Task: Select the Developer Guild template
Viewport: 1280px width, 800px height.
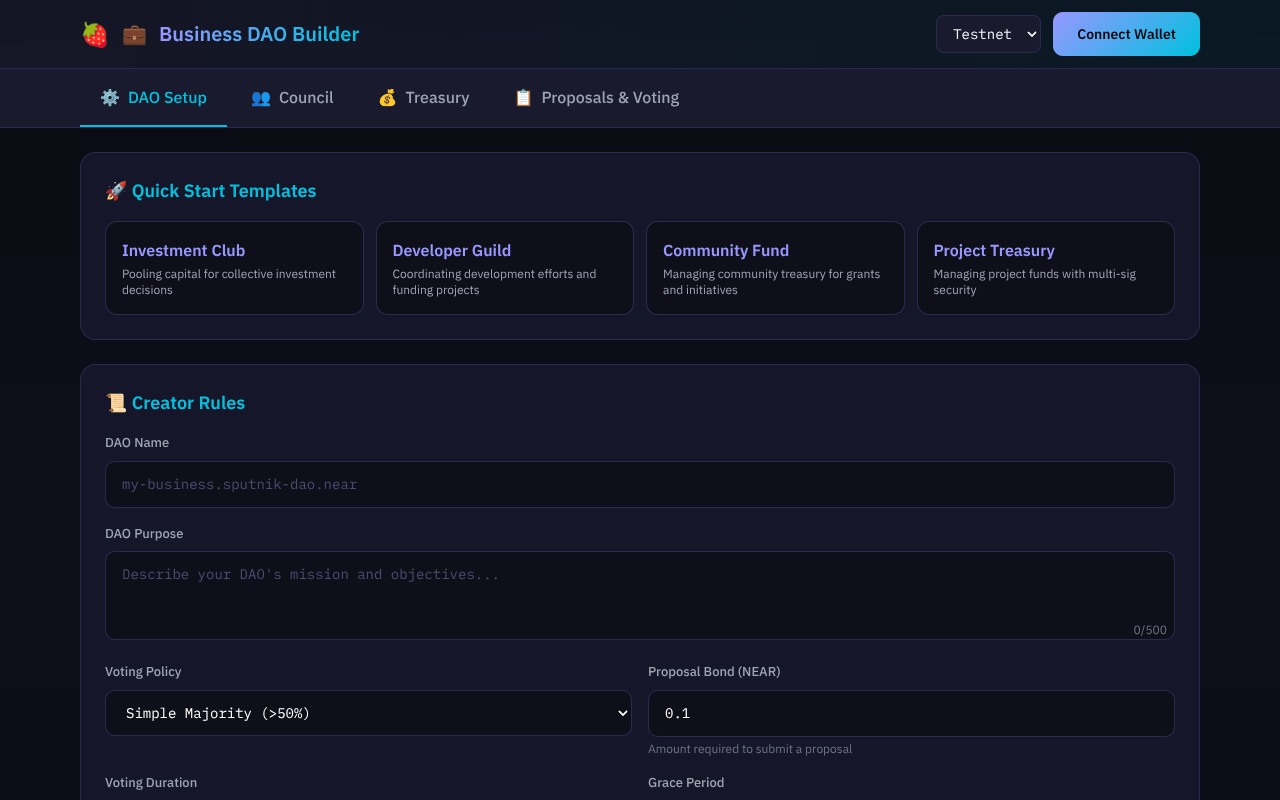Action: point(504,268)
